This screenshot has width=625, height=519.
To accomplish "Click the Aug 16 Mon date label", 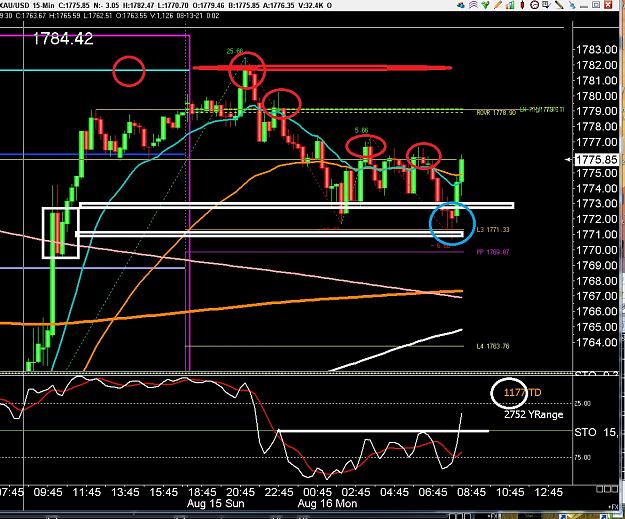I will [327, 503].
